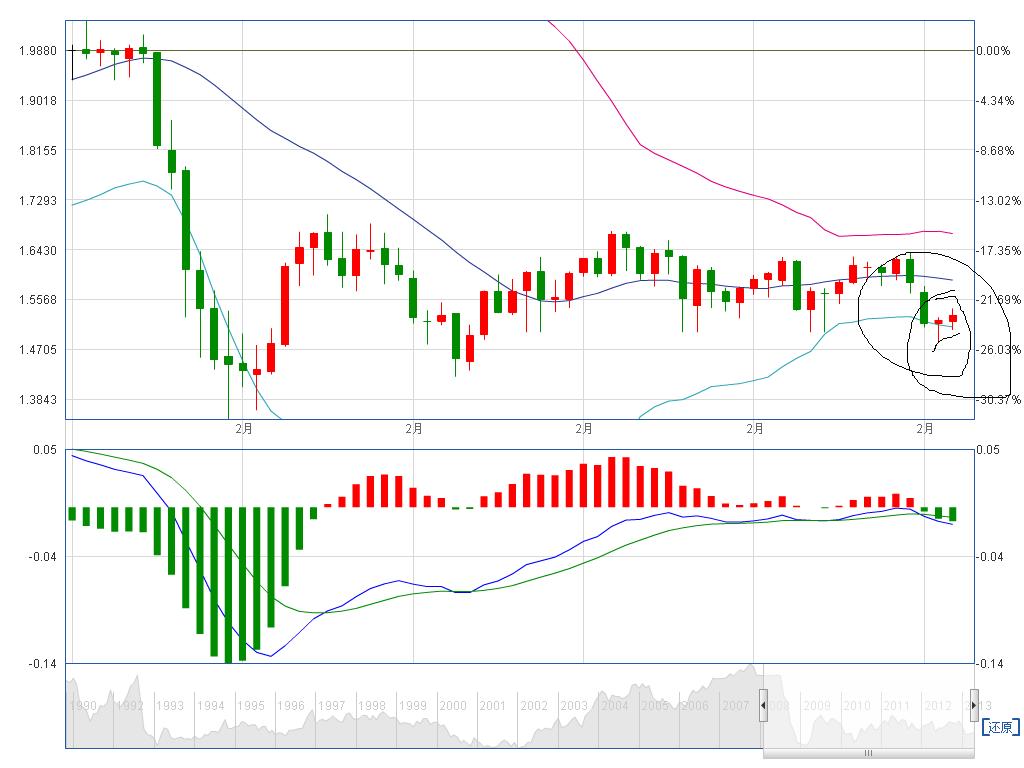Jump to year 1990 in the timeline overview

click(84, 706)
